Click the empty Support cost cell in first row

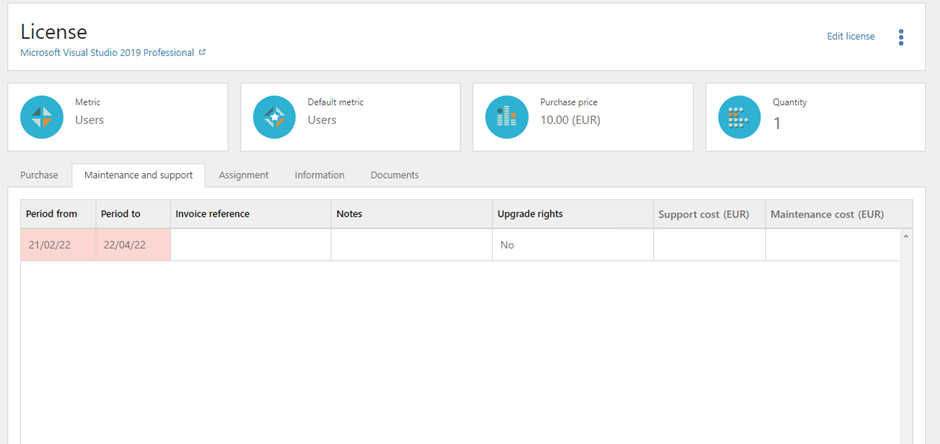click(x=710, y=244)
